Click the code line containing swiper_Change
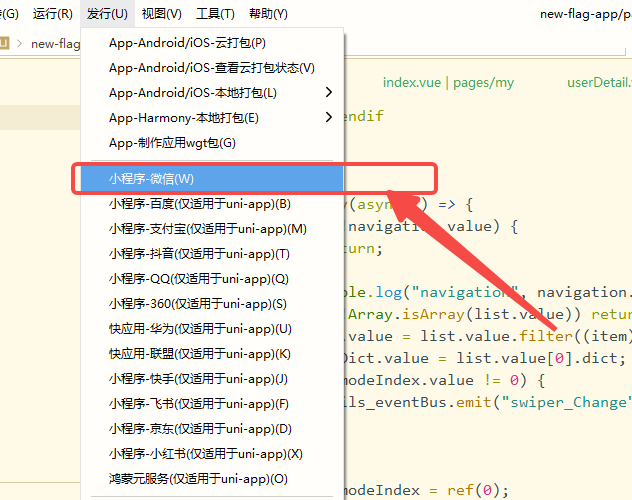 tap(487, 402)
